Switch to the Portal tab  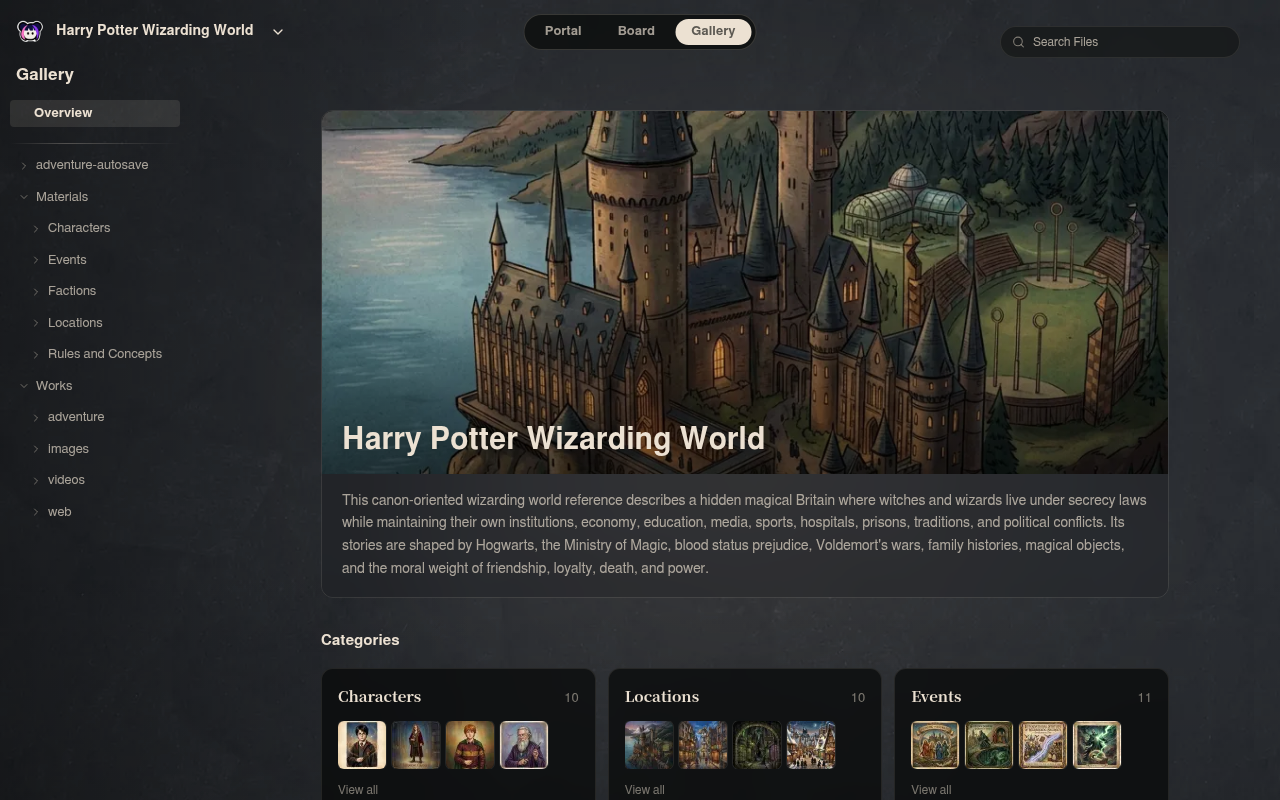click(x=563, y=31)
